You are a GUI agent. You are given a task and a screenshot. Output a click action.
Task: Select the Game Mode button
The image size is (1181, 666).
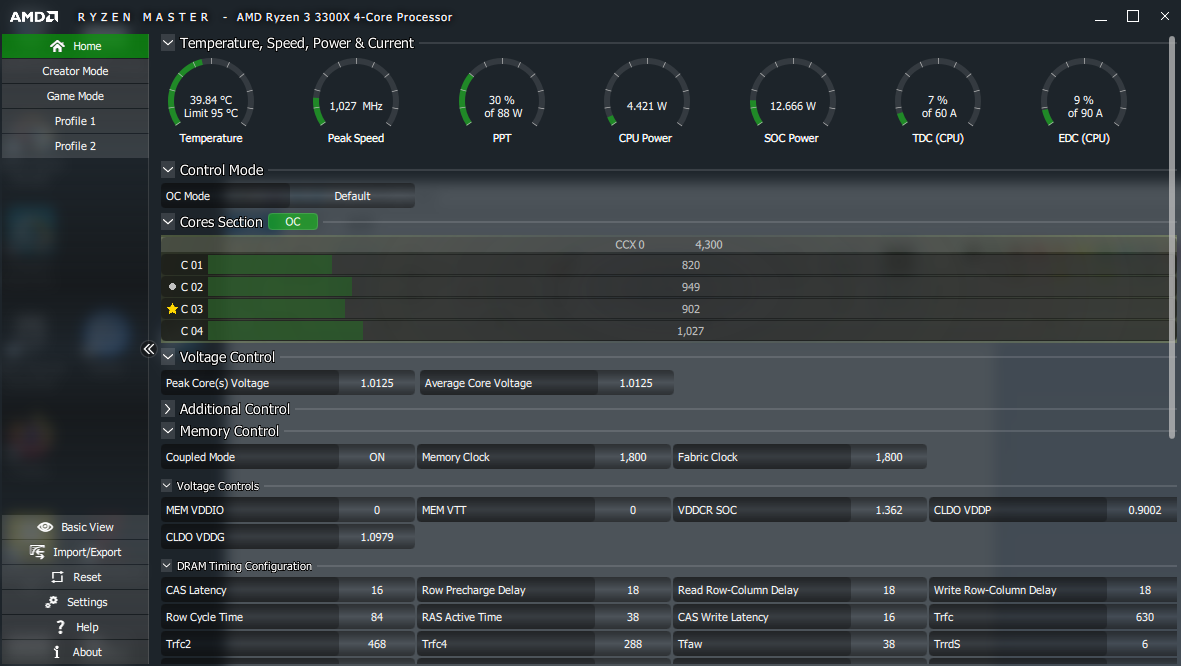75,96
